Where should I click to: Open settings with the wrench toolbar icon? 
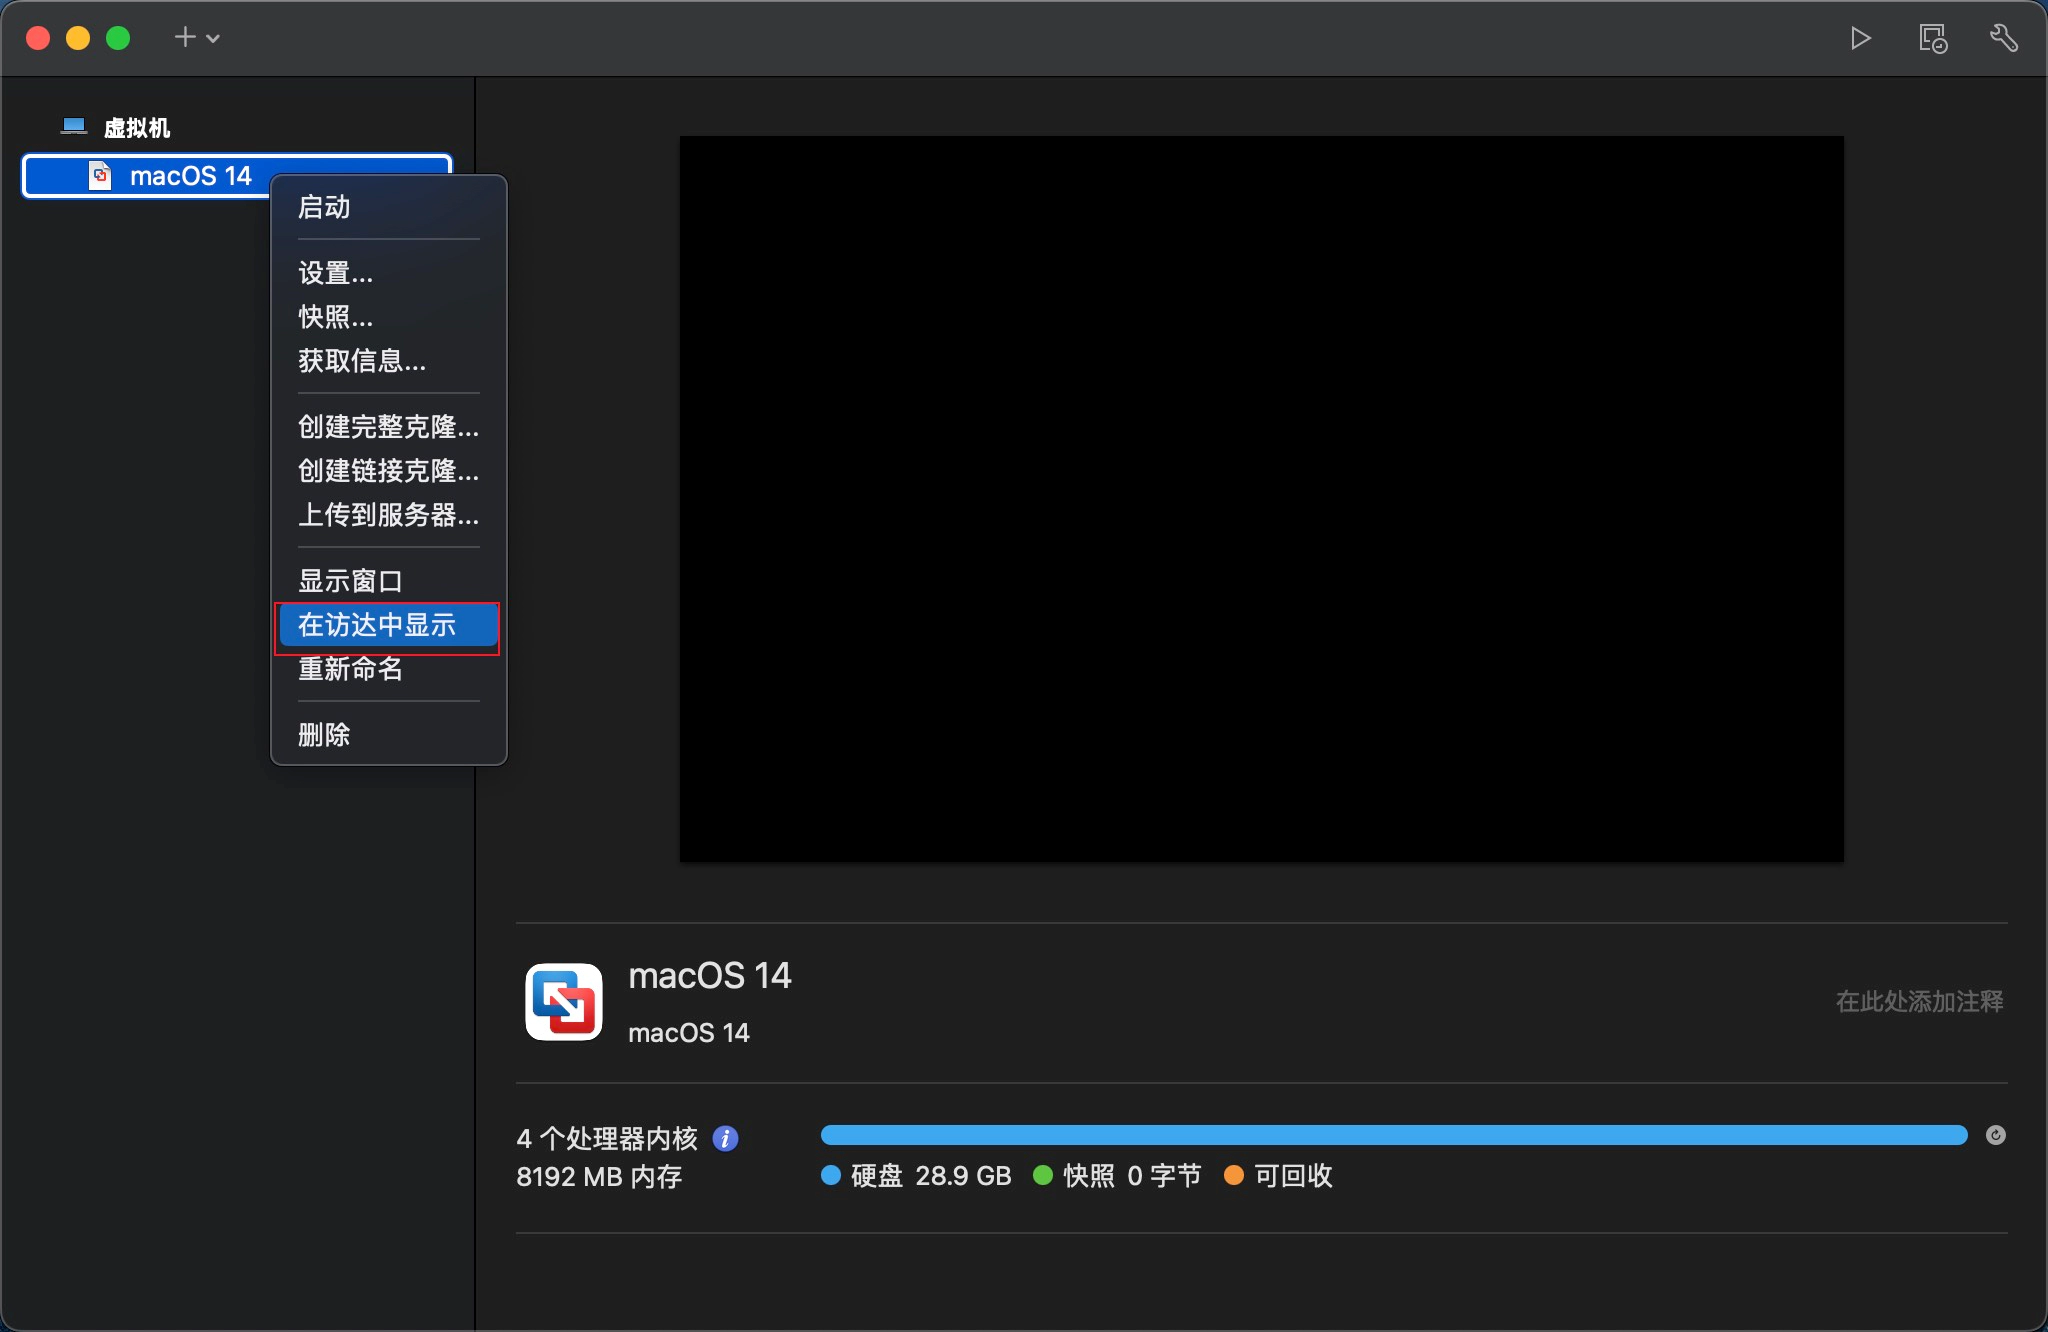2005,38
